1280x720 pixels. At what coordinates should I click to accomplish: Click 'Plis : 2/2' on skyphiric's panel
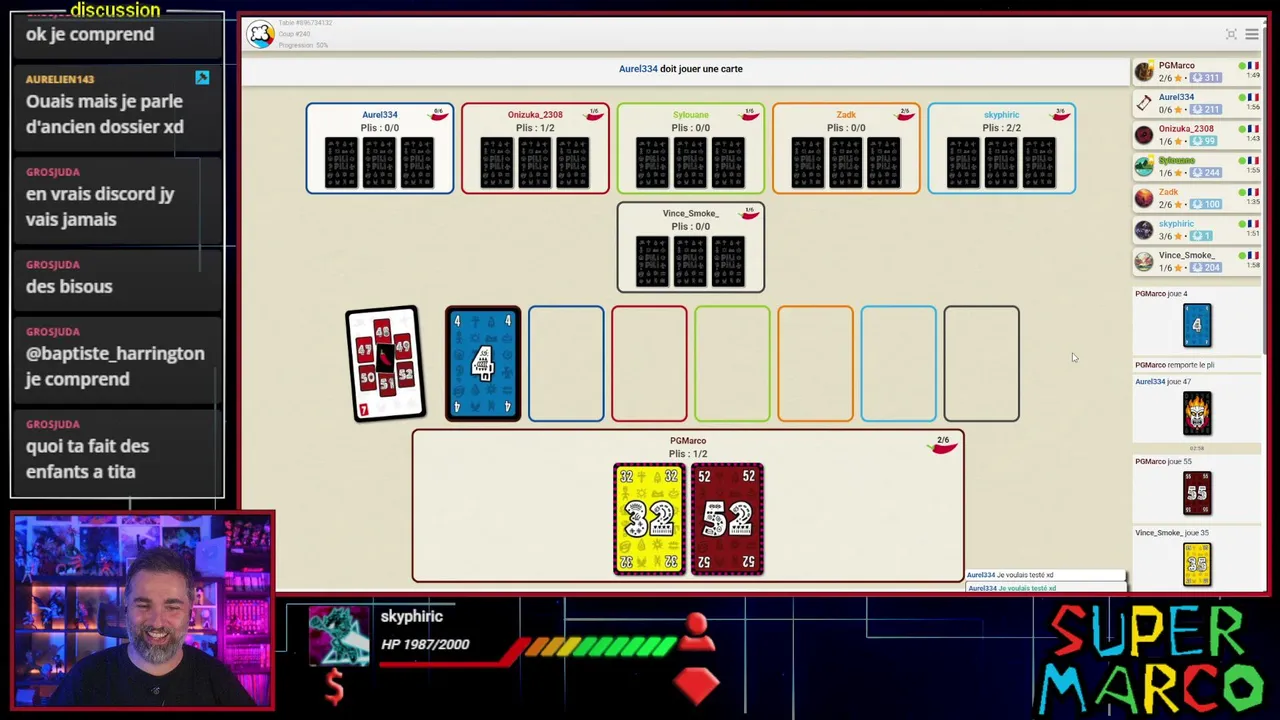pyautogui.click(x=1001, y=128)
